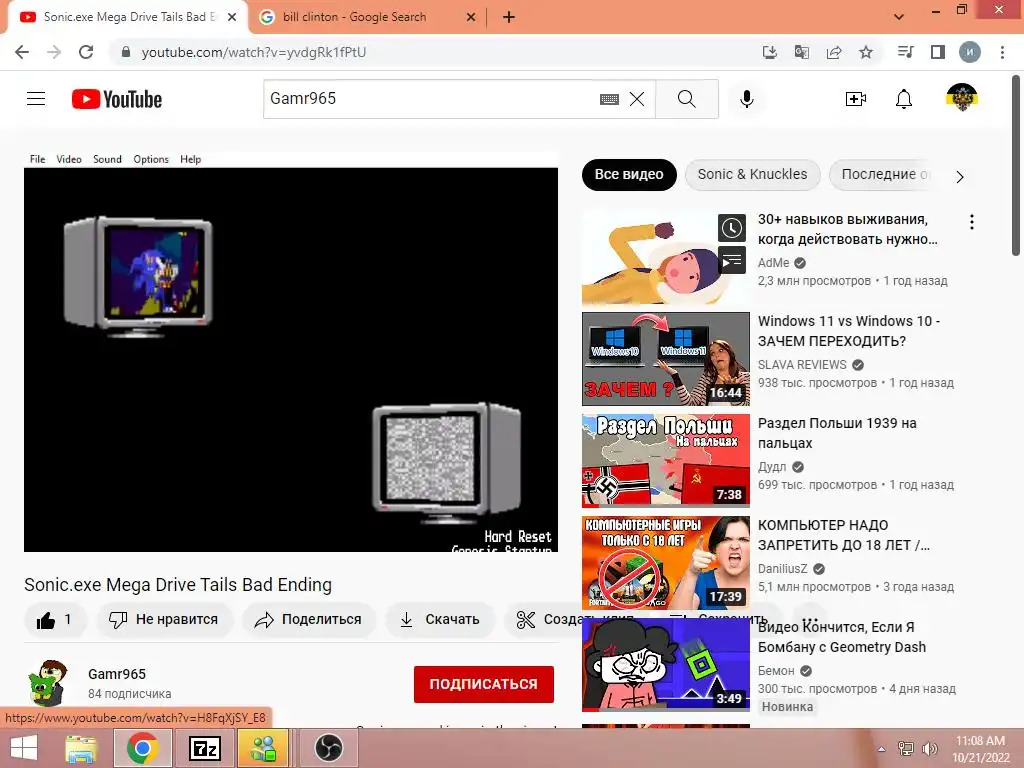
Task: Run search with magnifier button
Action: pos(686,99)
